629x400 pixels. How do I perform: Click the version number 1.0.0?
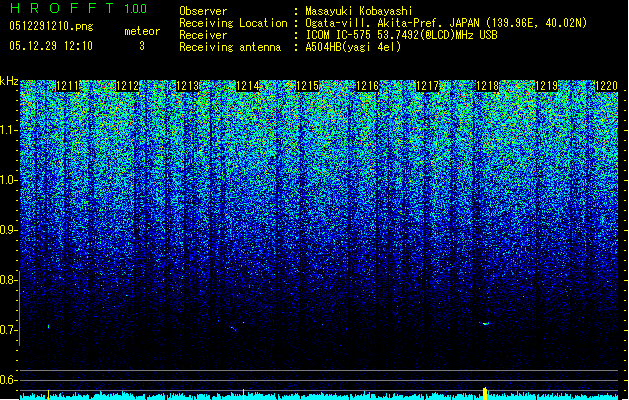136,9
